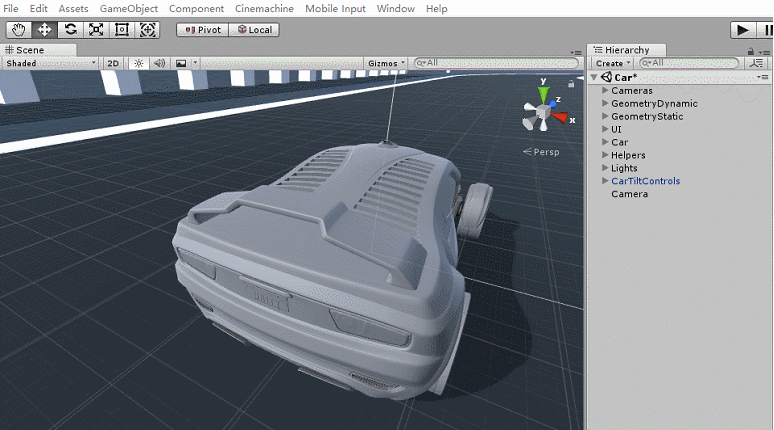Open scene effects dropdown arrow
Image resolution: width=774 pixels, height=430 pixels.
coord(195,63)
